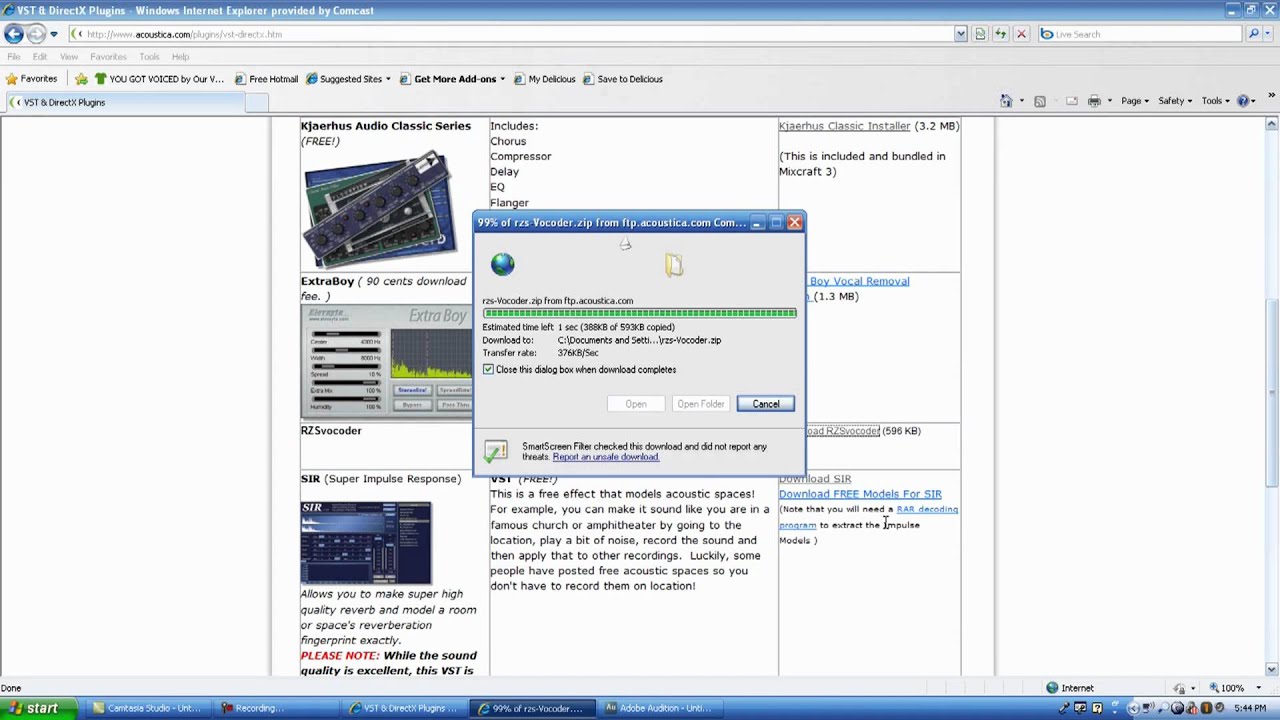Click the compatibility view icon beside address bar
1280x720 pixels.
tap(980, 34)
